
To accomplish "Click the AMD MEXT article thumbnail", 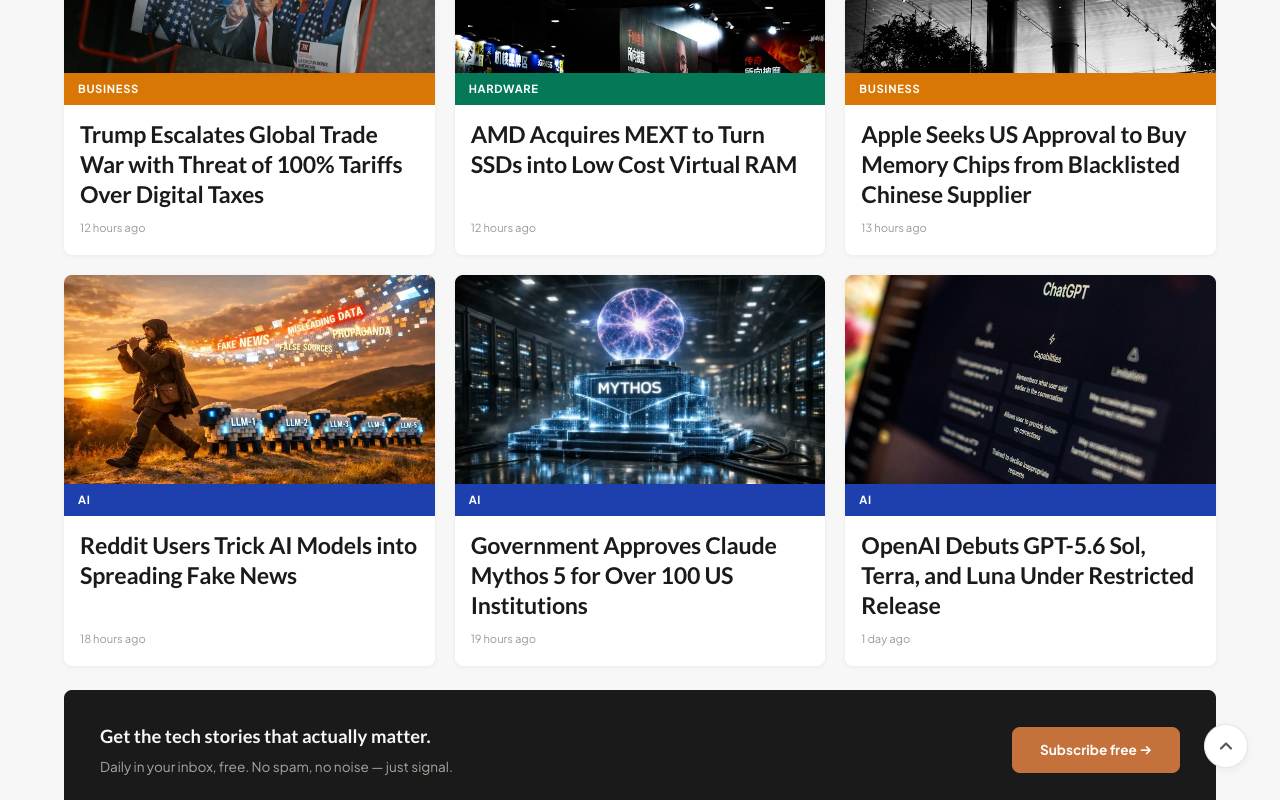I will tap(640, 36).
